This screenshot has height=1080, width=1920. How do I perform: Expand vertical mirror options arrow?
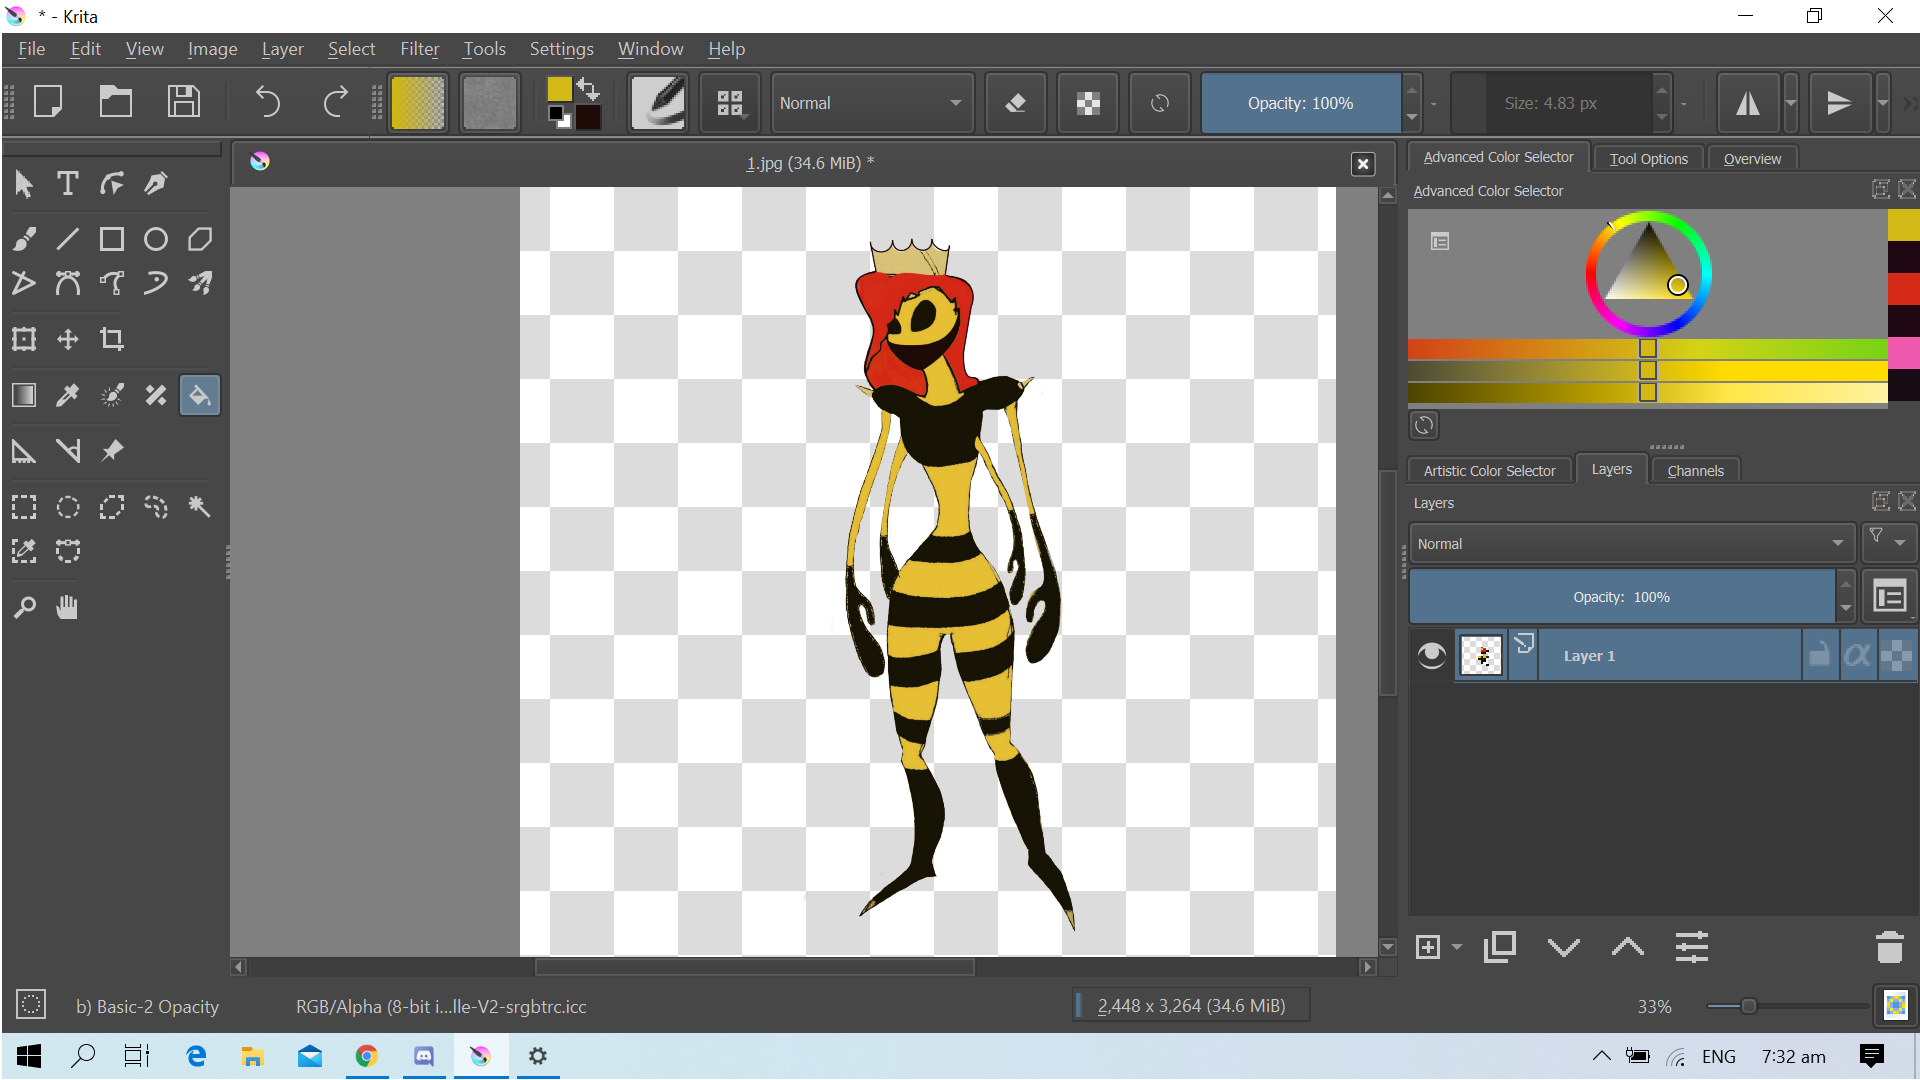coord(1883,103)
